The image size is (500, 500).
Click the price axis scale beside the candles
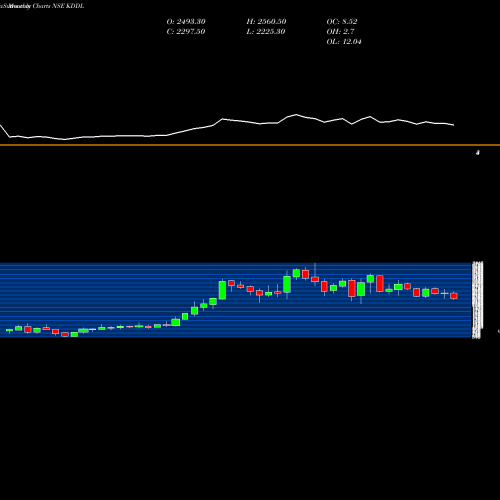(x=477, y=300)
